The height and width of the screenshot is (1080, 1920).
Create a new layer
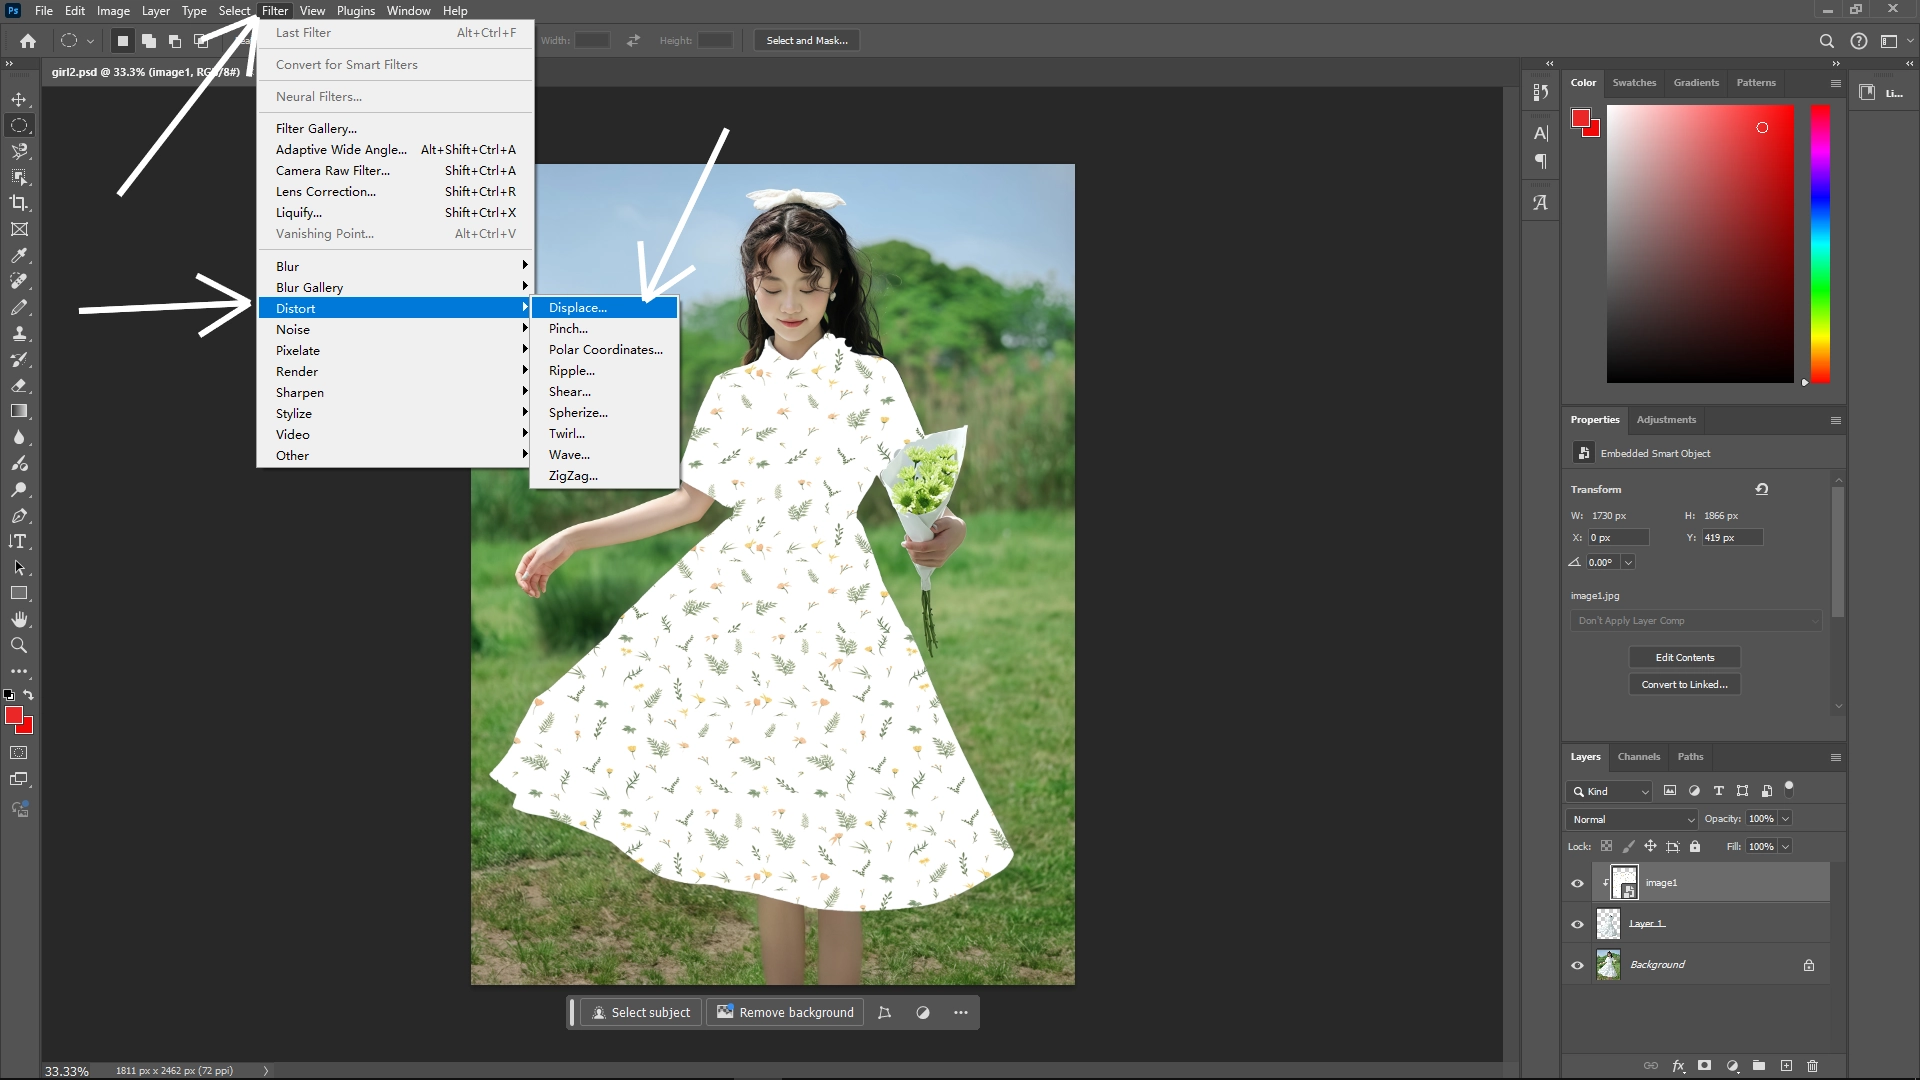pos(1786,1066)
